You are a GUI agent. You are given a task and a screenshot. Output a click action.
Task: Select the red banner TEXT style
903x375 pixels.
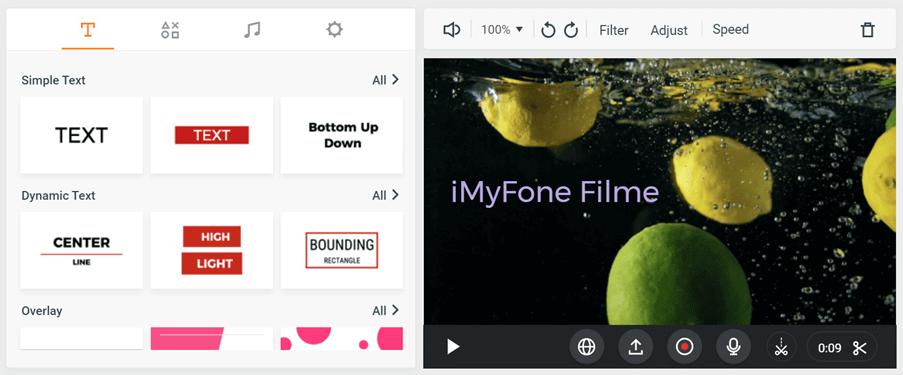pyautogui.click(x=211, y=135)
